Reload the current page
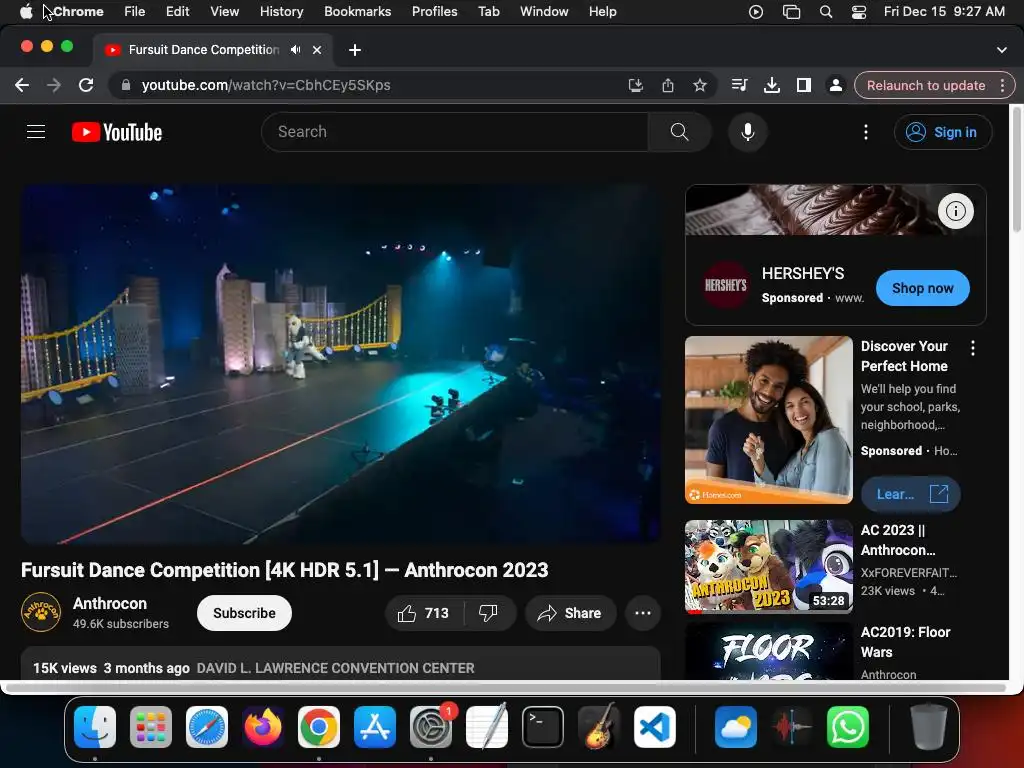Screen dimensions: 1024x768 tap(86, 85)
